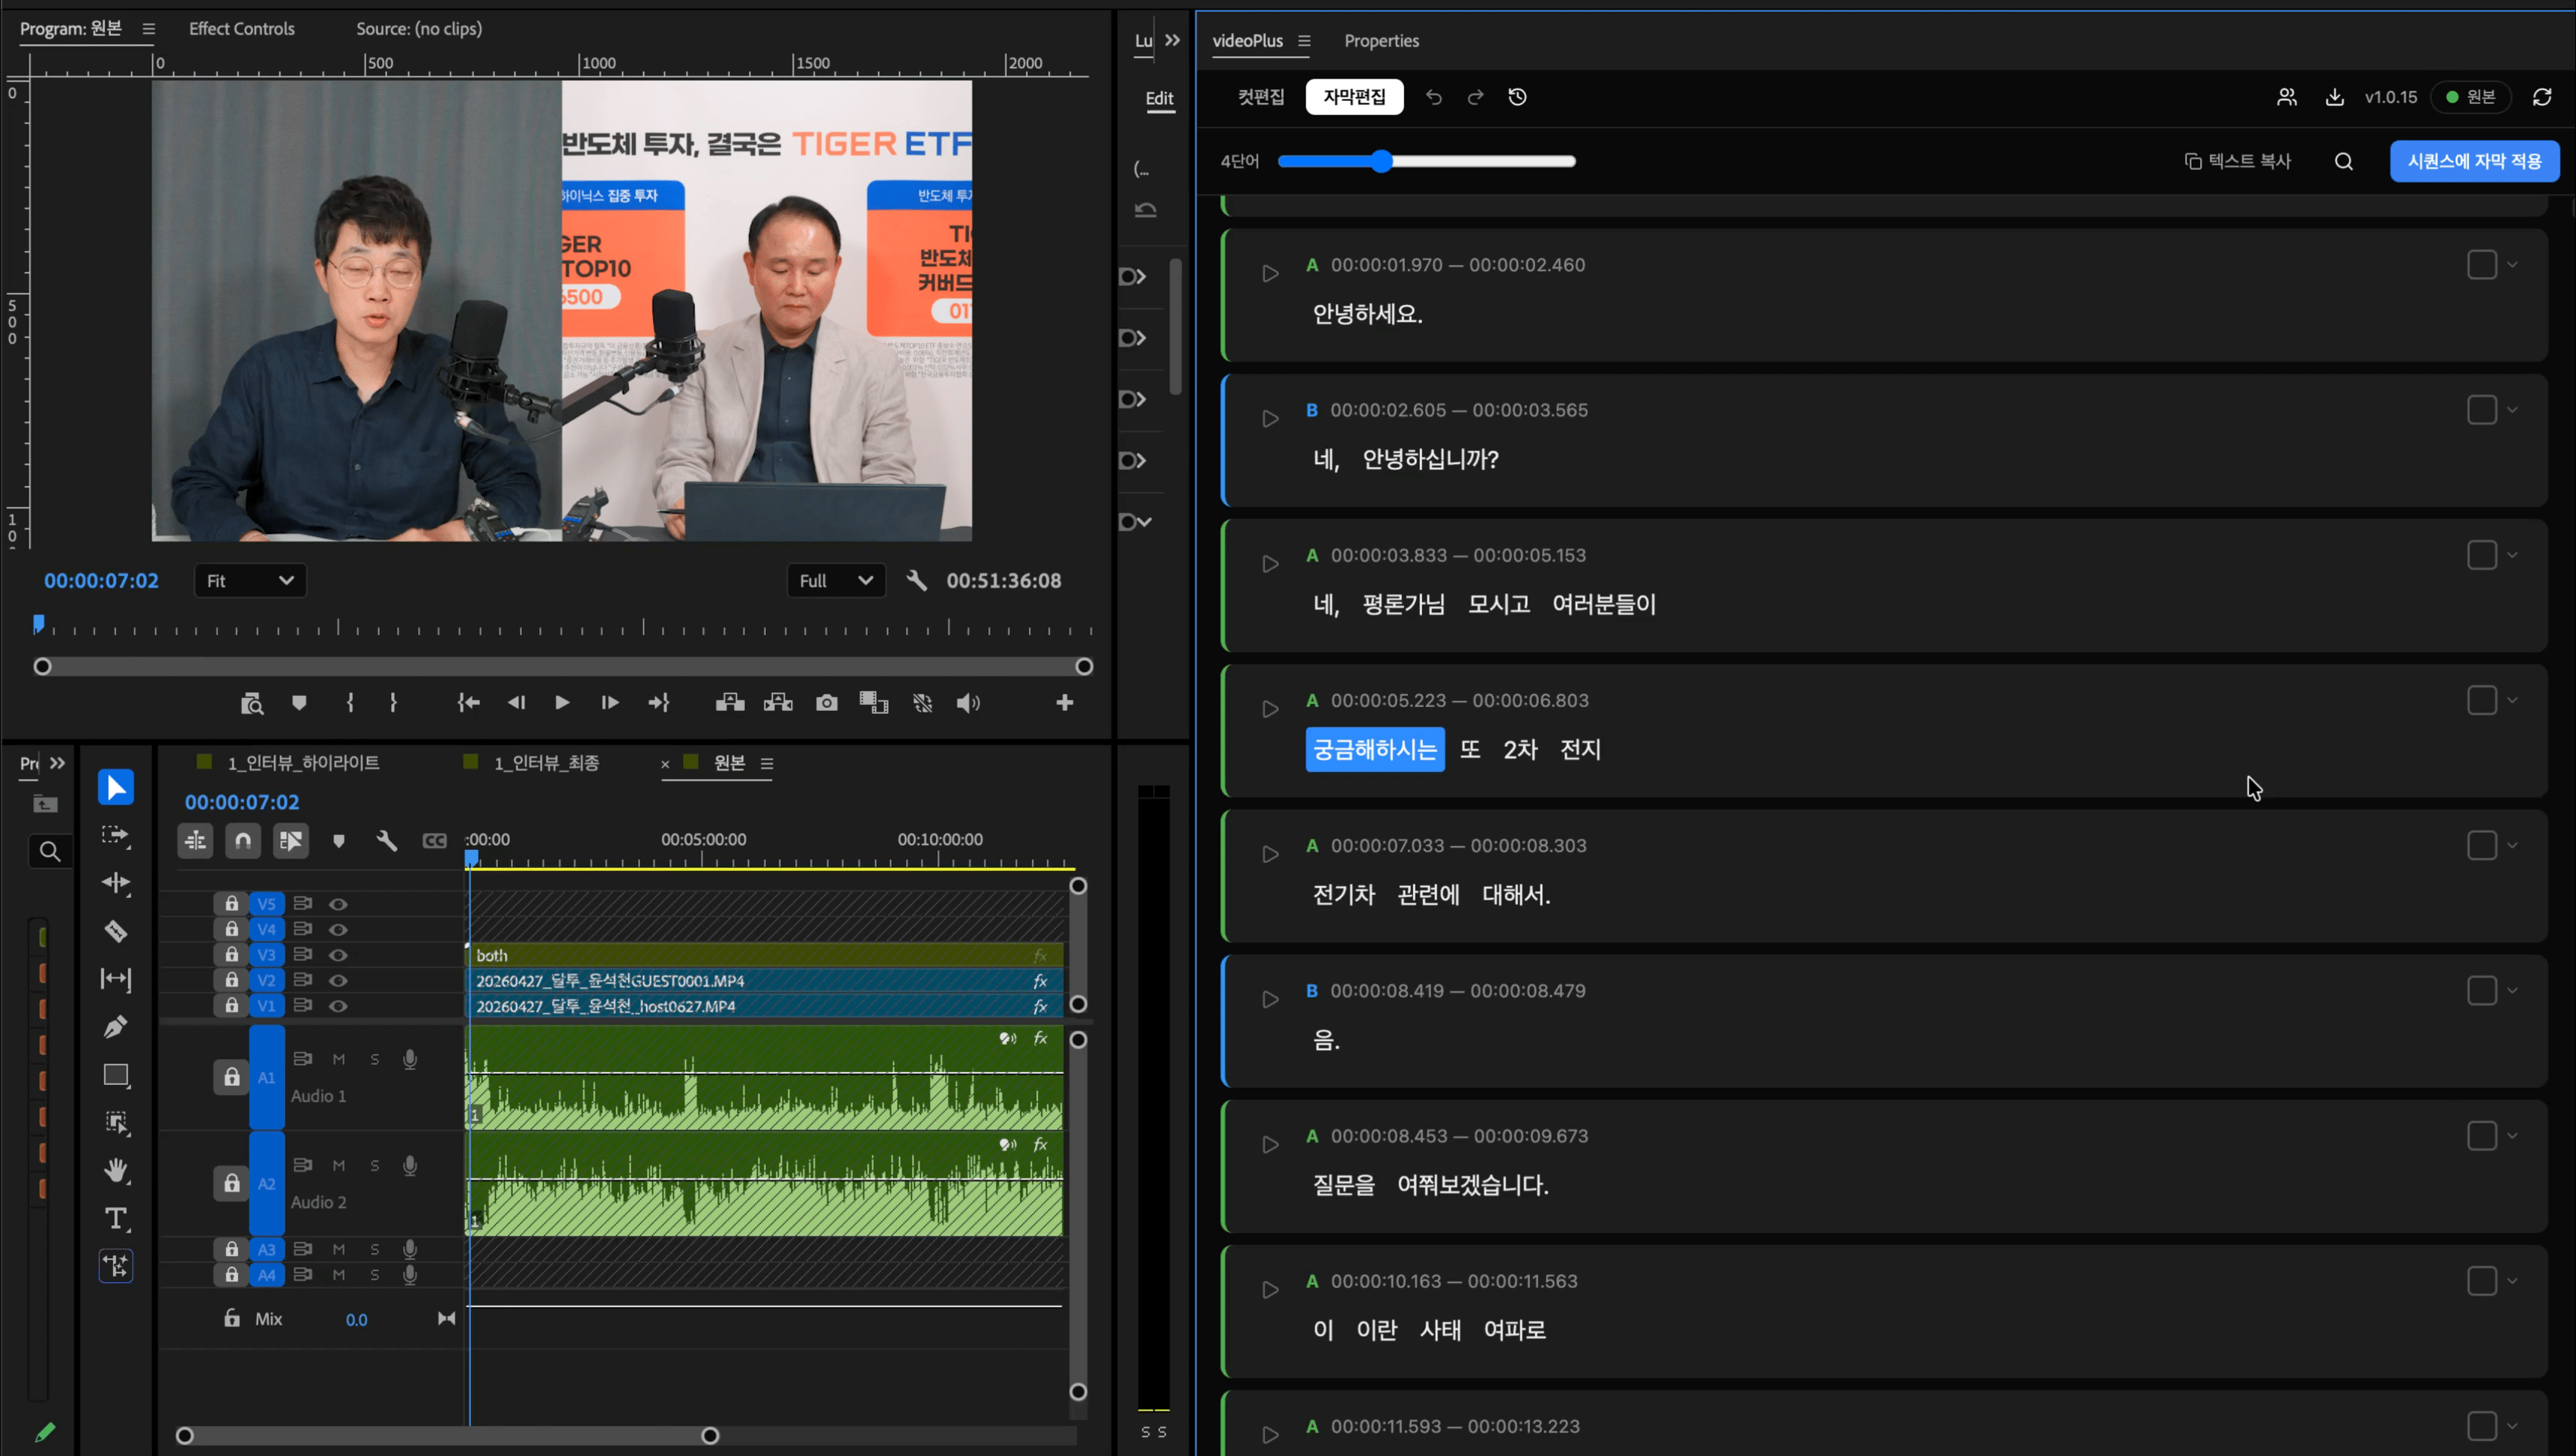Select the Selection tool arrow

click(115, 787)
